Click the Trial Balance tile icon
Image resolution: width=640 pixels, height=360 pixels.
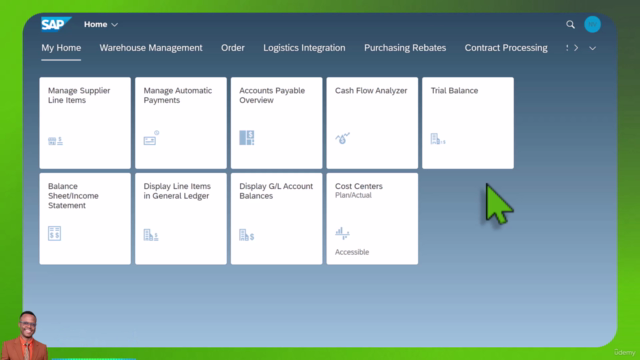[438, 139]
